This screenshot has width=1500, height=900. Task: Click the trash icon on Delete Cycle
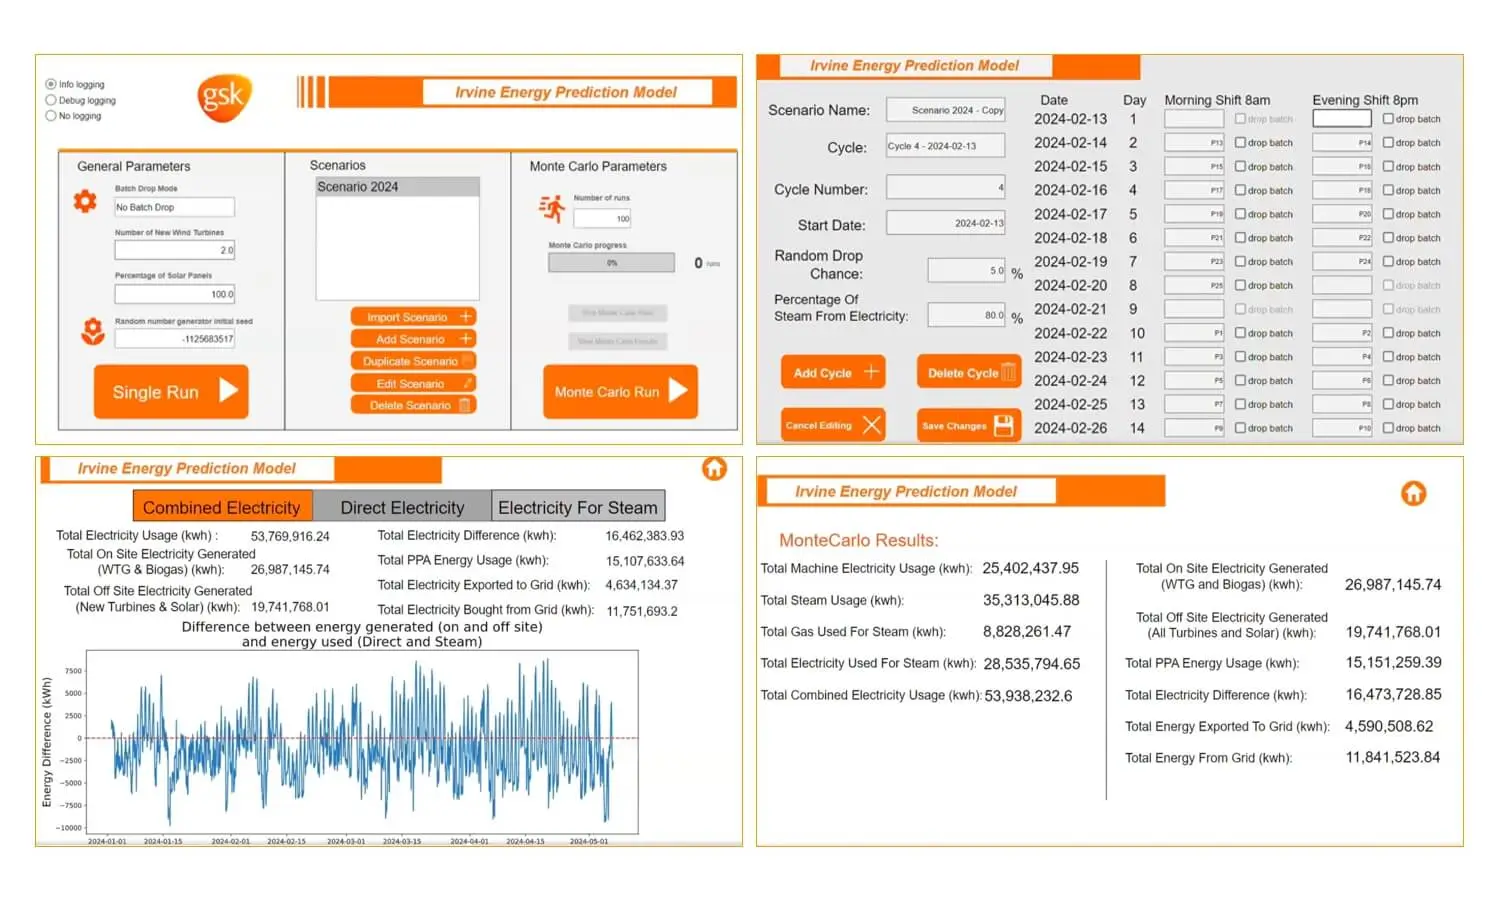(x=1008, y=373)
